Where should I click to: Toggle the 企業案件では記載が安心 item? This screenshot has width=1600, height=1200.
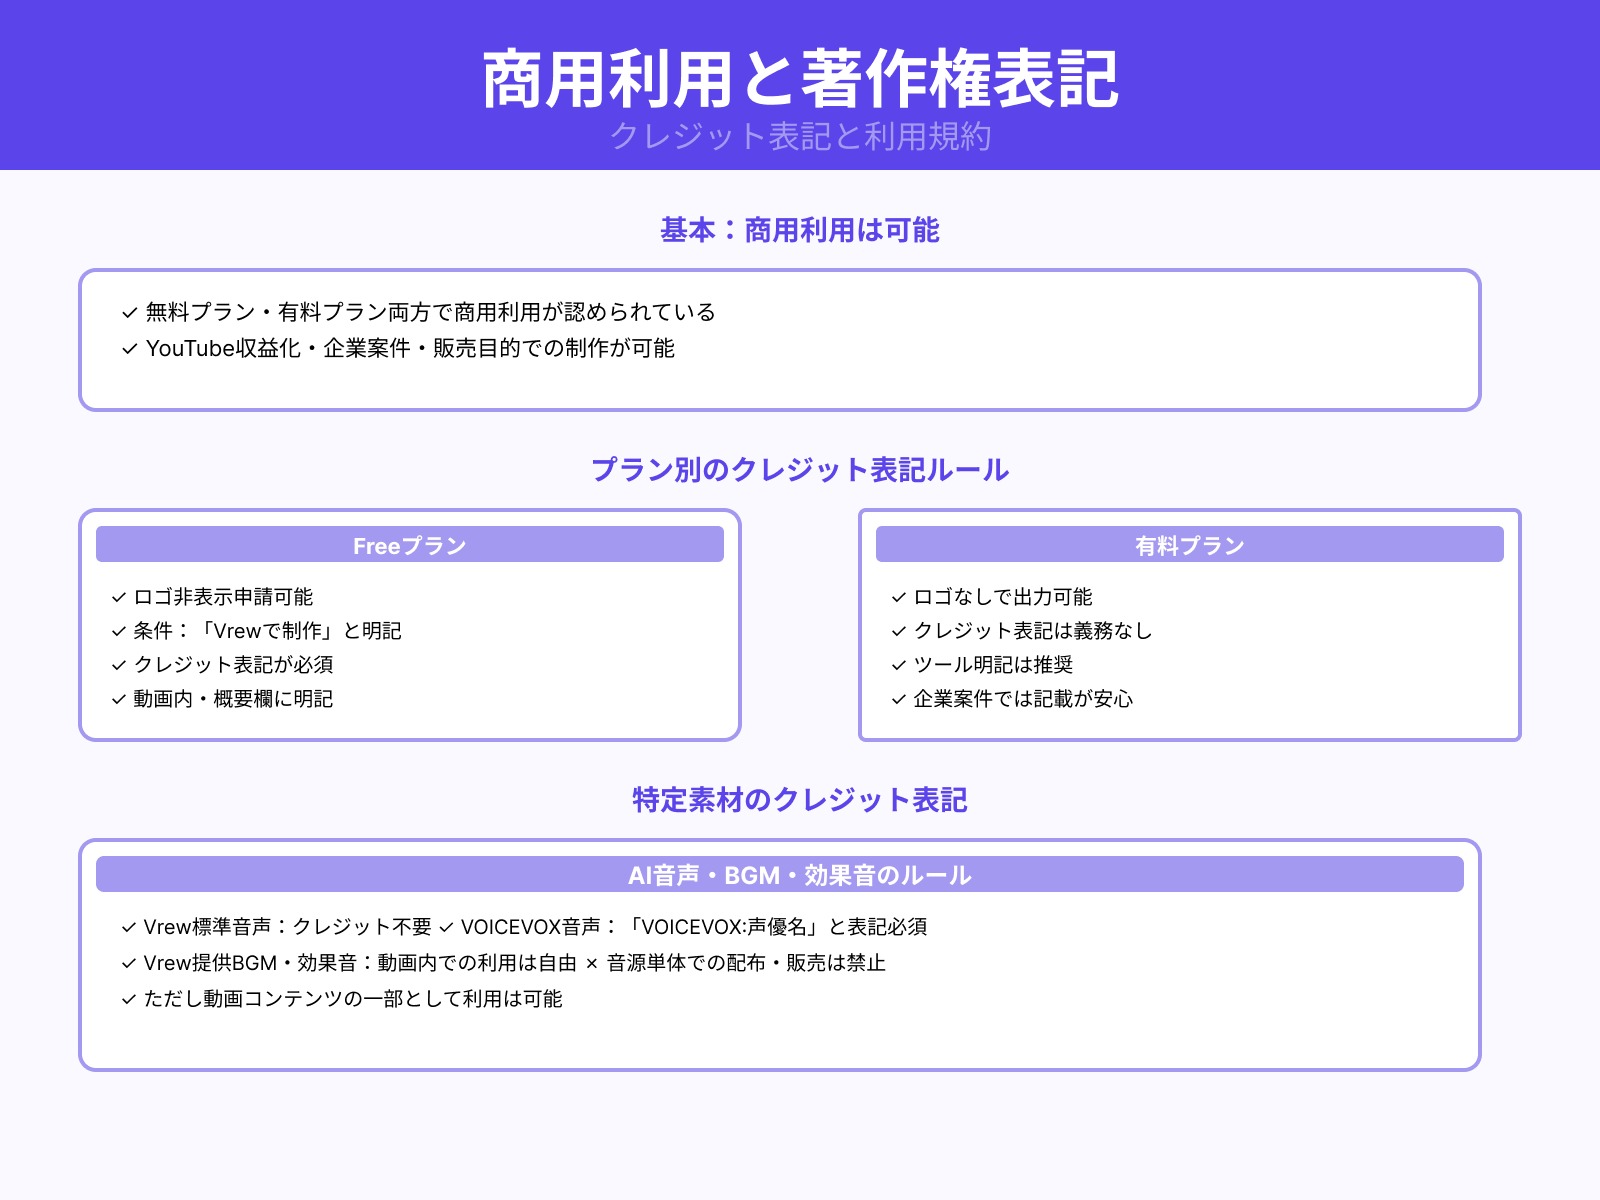1023,700
